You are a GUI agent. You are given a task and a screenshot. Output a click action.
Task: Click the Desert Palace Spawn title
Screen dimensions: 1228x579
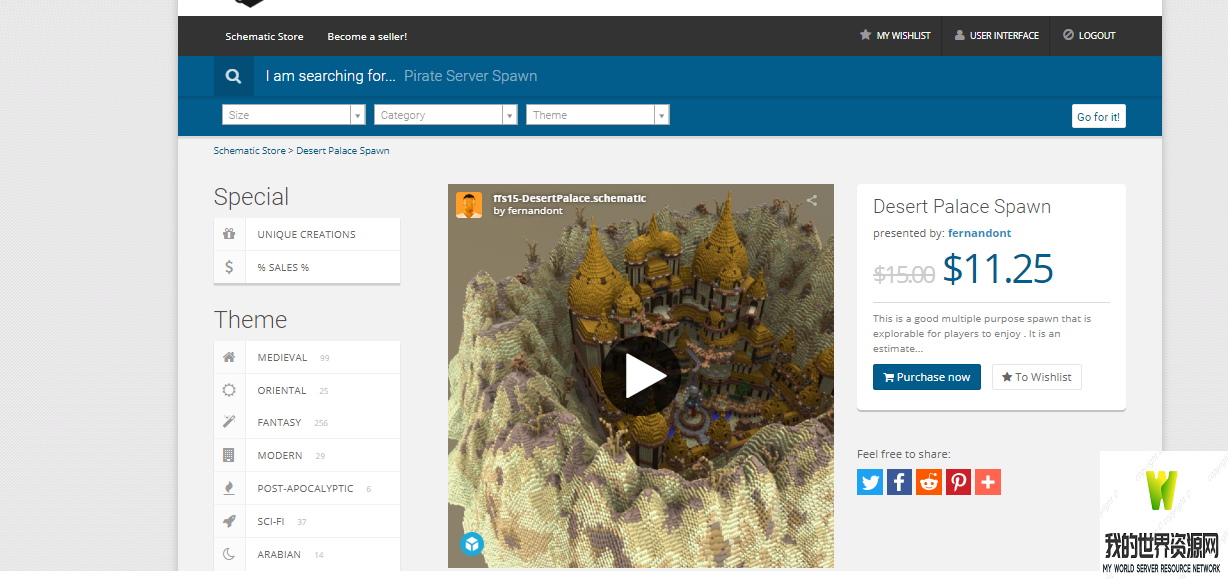pos(962,207)
